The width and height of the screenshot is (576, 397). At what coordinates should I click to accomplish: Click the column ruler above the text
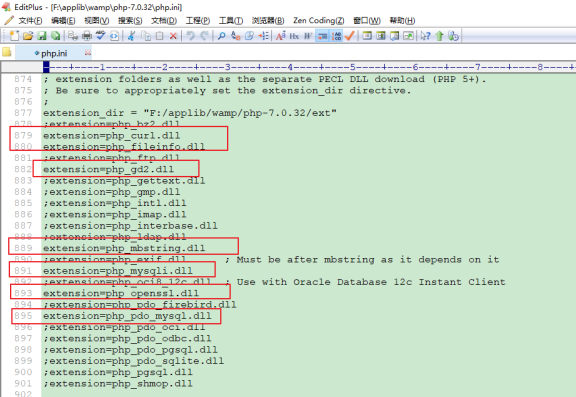tap(309, 67)
